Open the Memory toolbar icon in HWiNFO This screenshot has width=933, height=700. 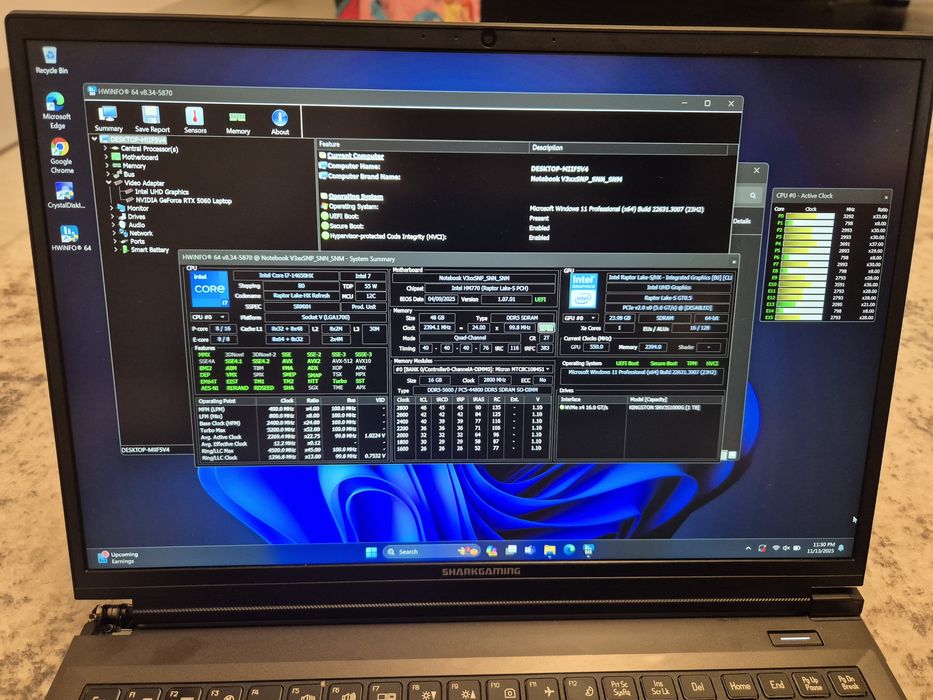pos(237,123)
